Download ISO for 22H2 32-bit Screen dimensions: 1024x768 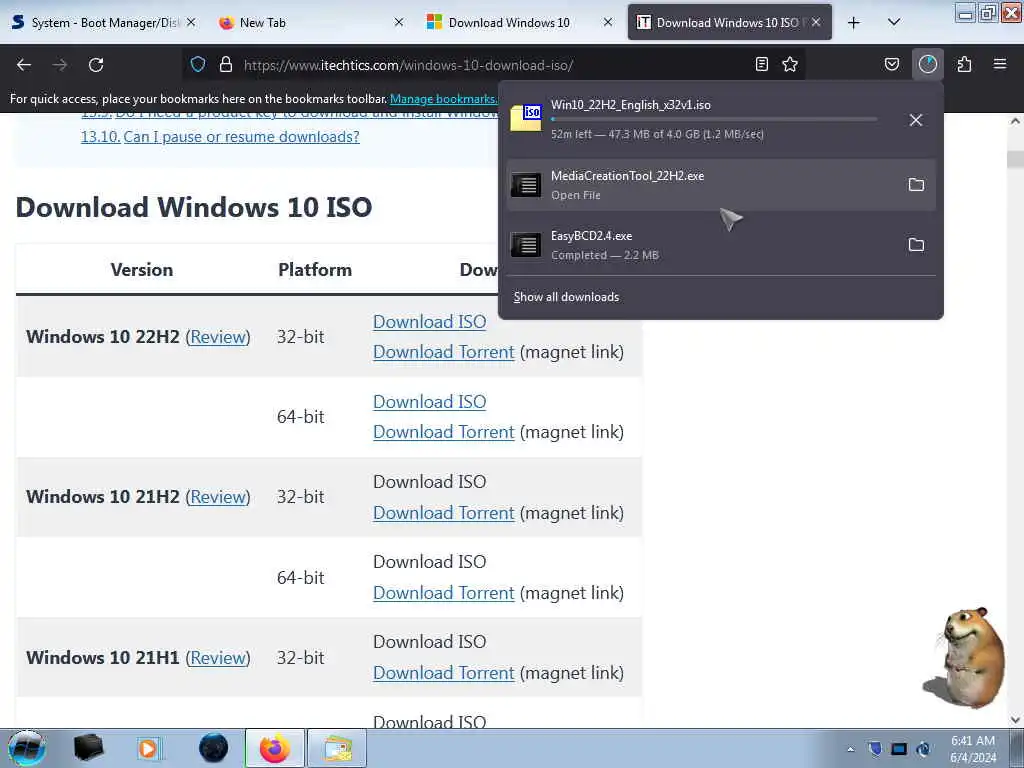pos(430,321)
